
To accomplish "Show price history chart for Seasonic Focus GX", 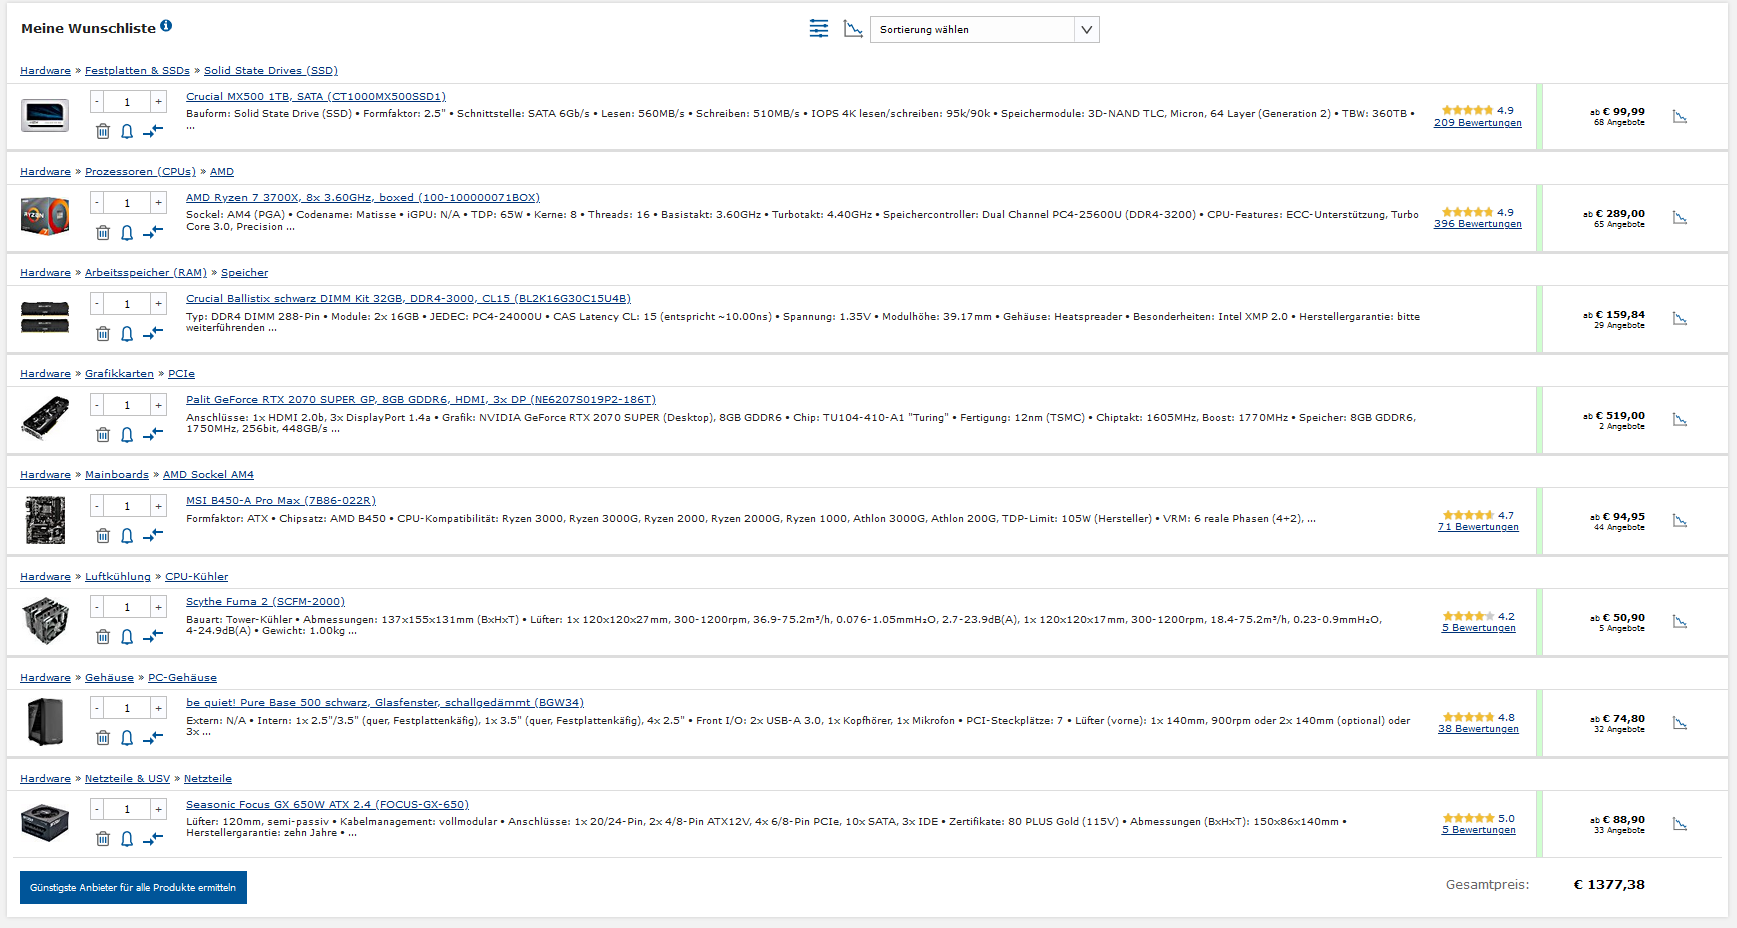I will pyautogui.click(x=1680, y=825).
